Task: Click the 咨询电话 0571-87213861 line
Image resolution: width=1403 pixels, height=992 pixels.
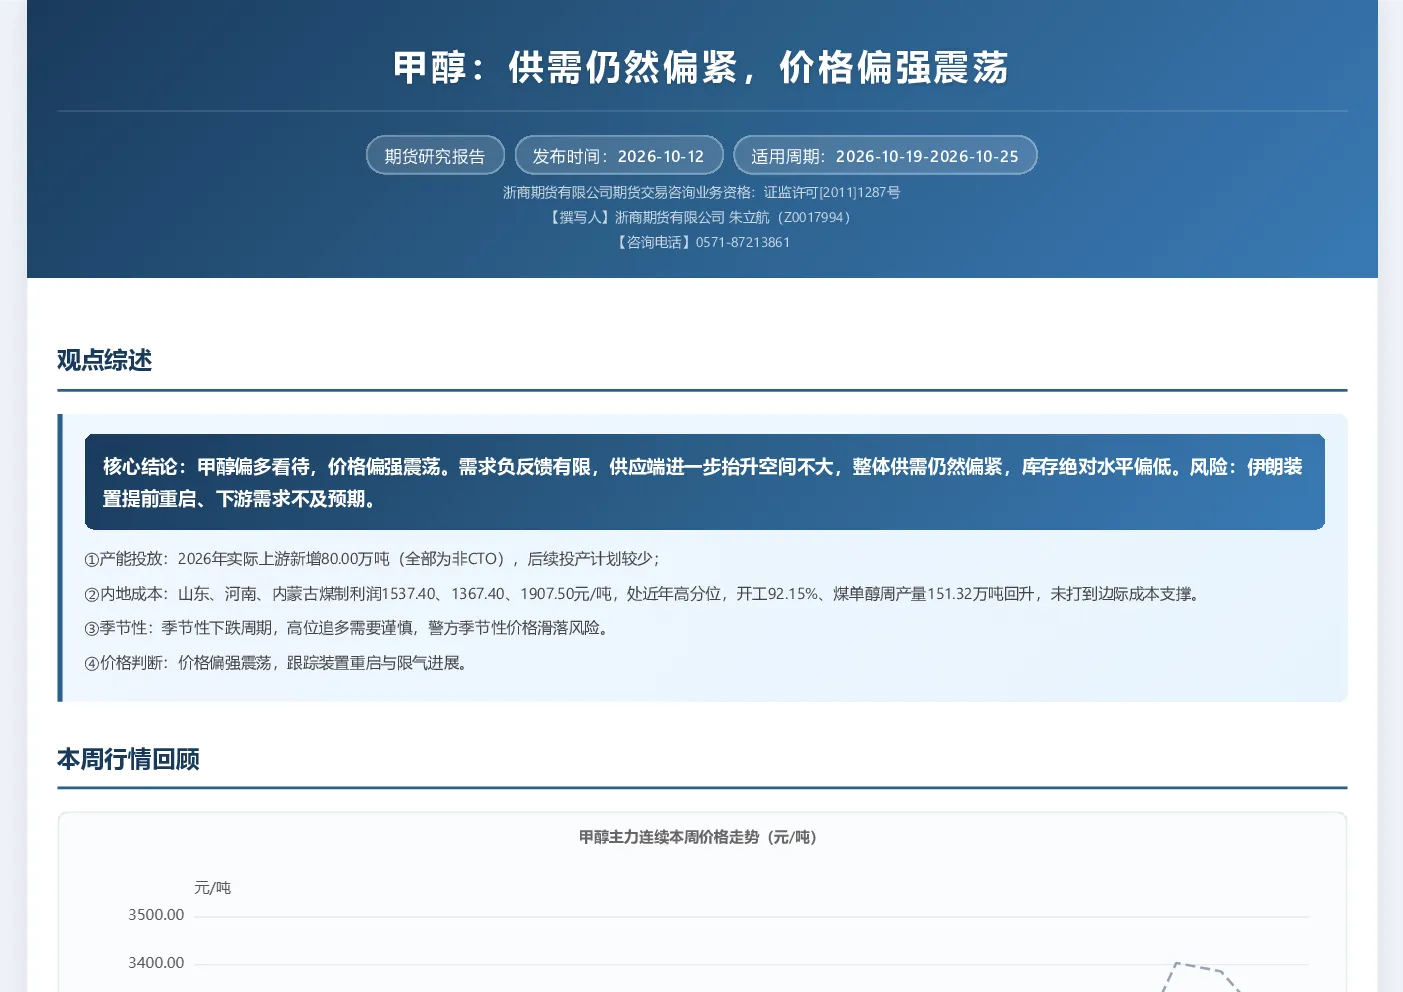Action: point(701,242)
